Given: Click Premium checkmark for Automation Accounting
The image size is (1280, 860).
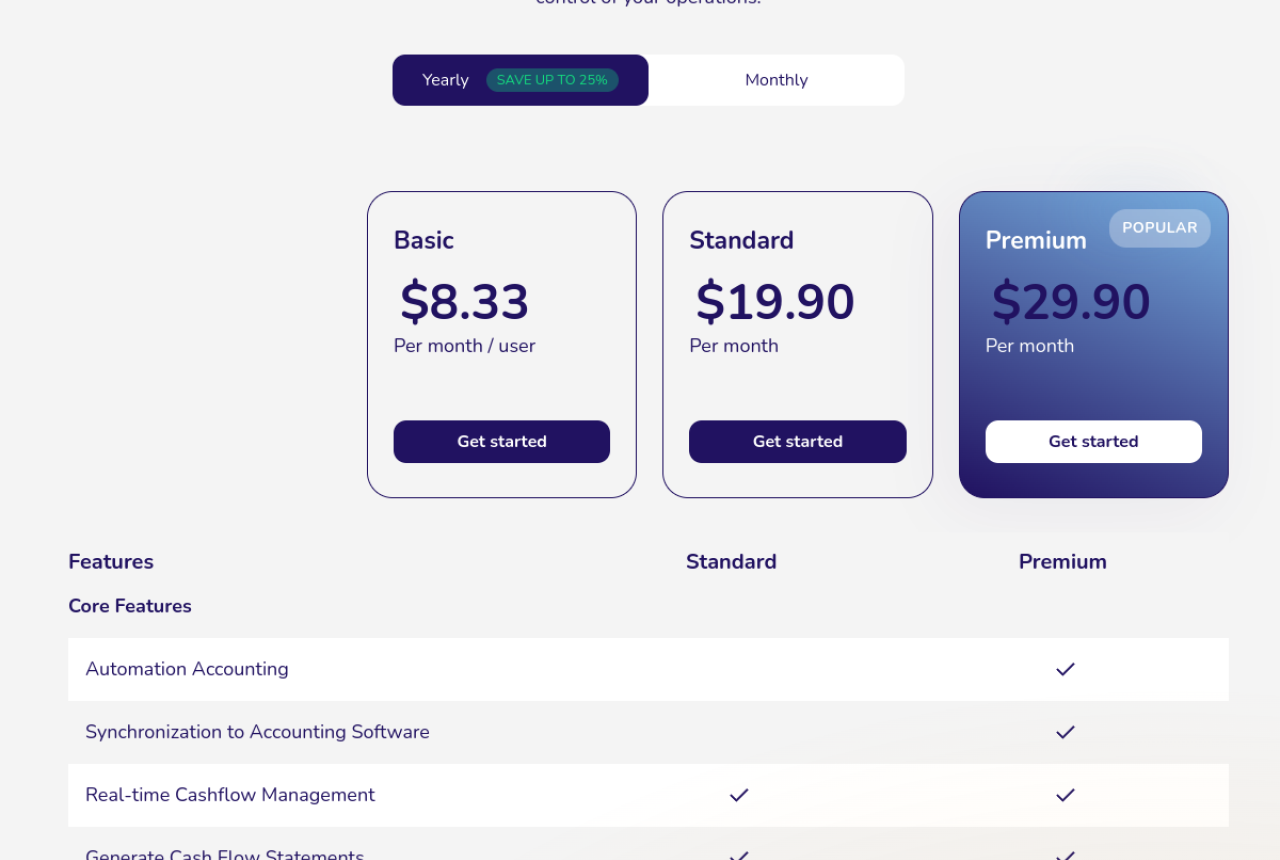Looking at the screenshot, I should point(1065,669).
